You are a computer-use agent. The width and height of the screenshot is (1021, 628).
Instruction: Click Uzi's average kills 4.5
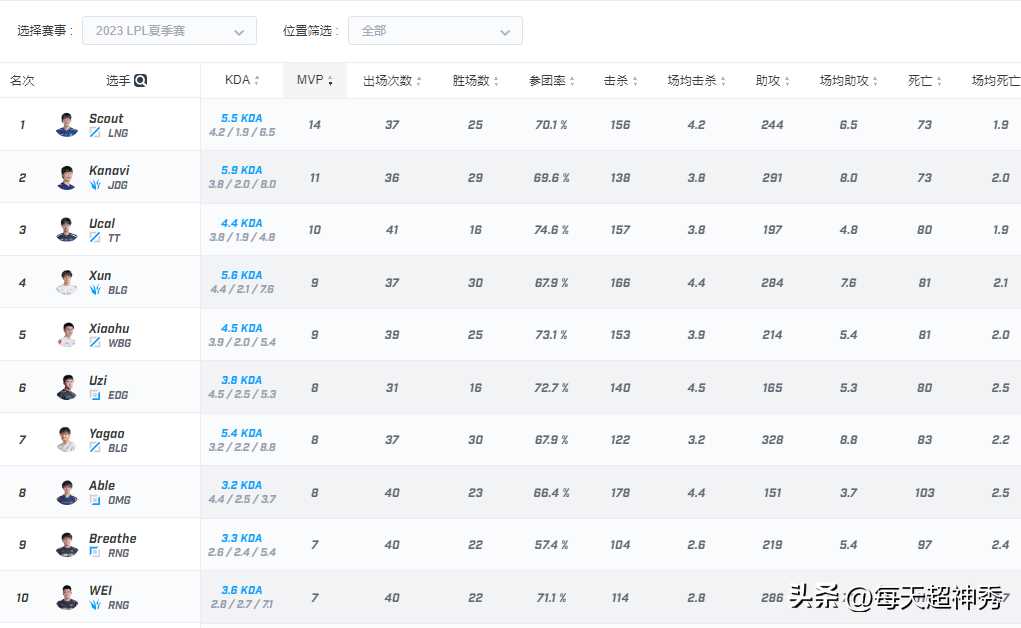pyautogui.click(x=696, y=388)
